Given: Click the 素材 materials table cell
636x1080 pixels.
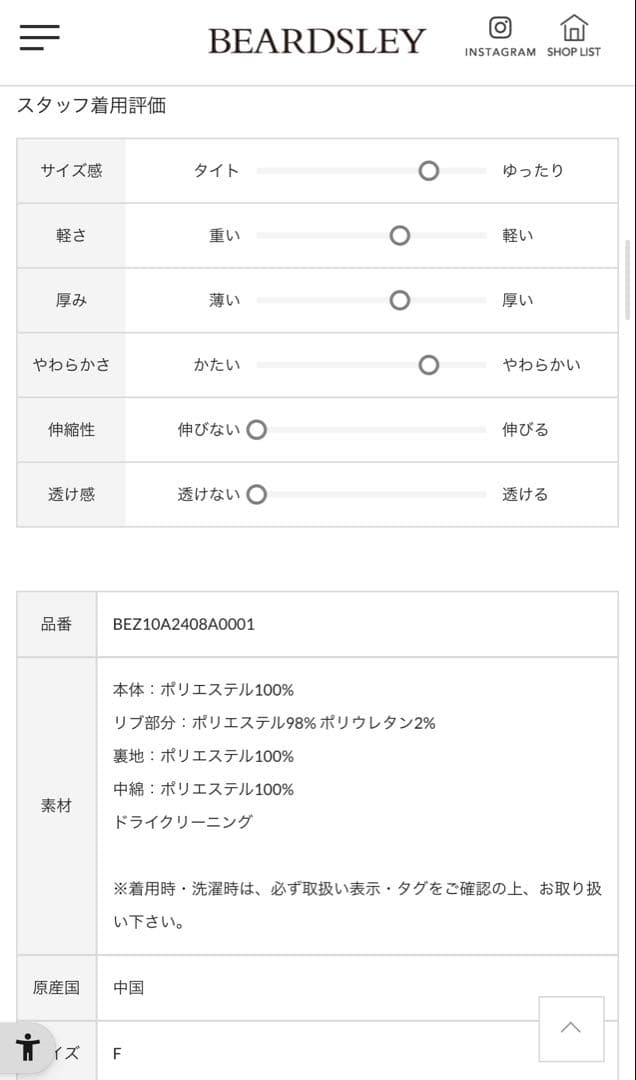Looking at the screenshot, I should point(56,805).
